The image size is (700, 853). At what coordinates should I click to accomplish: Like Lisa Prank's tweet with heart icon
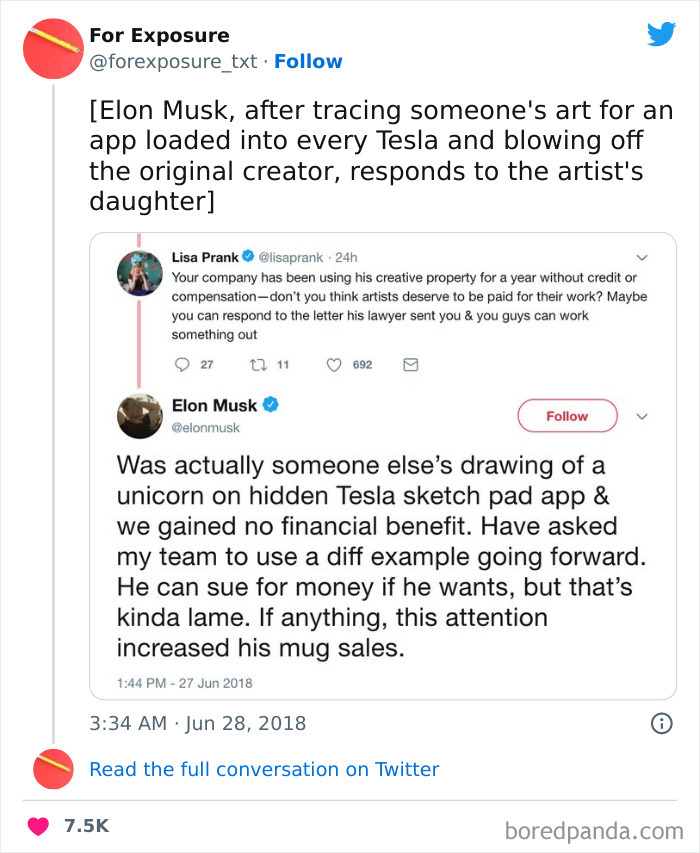(335, 365)
